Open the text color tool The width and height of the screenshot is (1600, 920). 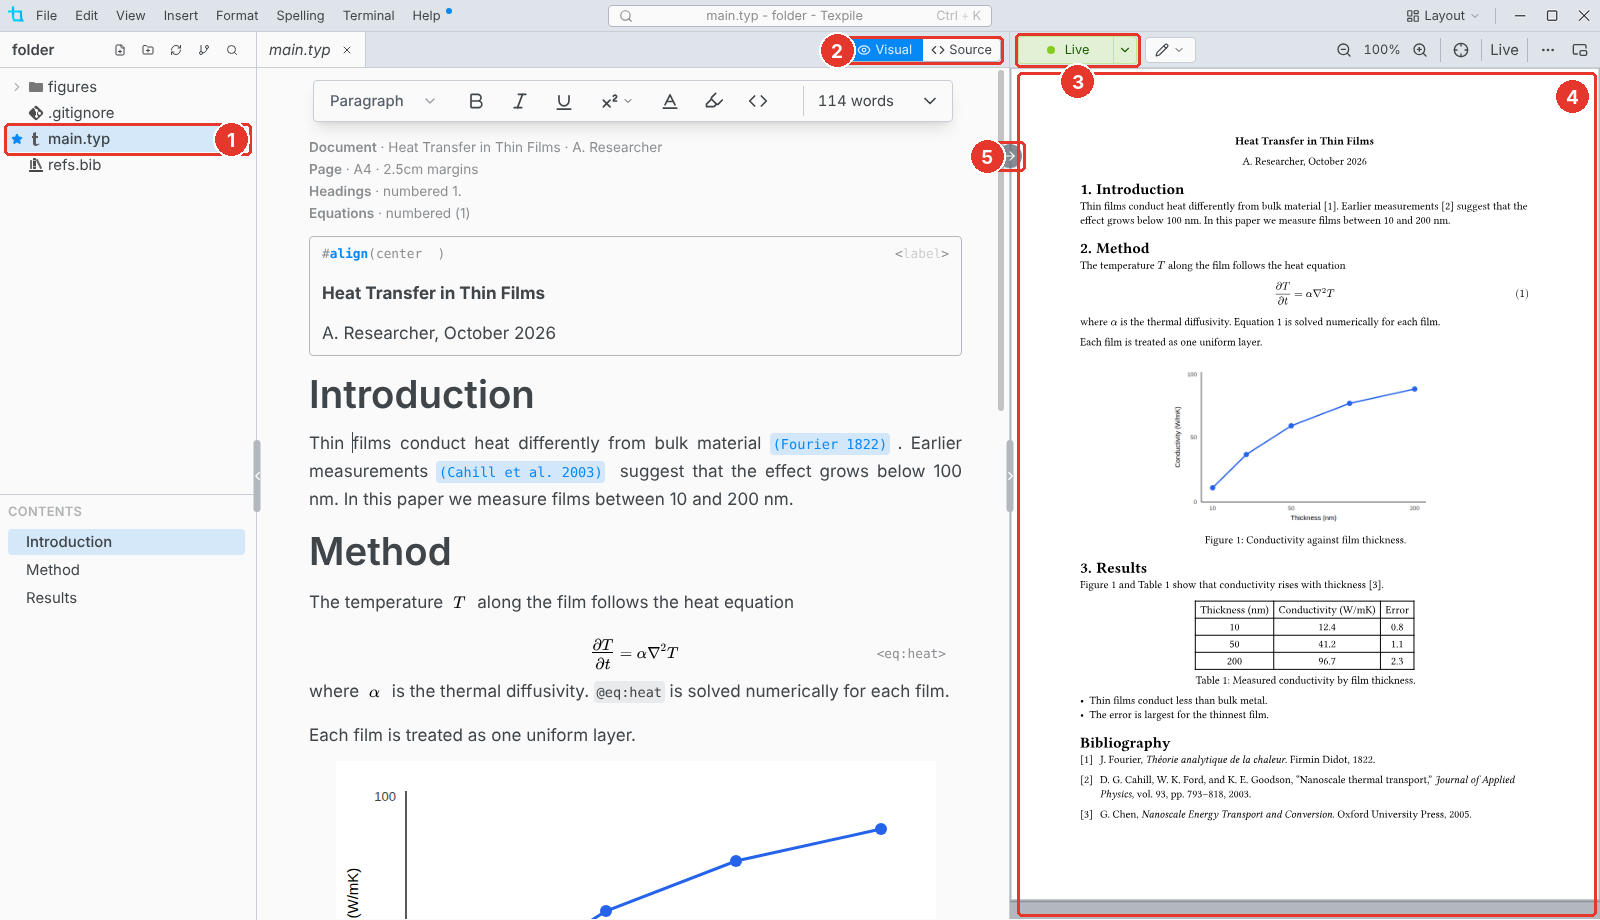[x=670, y=101]
